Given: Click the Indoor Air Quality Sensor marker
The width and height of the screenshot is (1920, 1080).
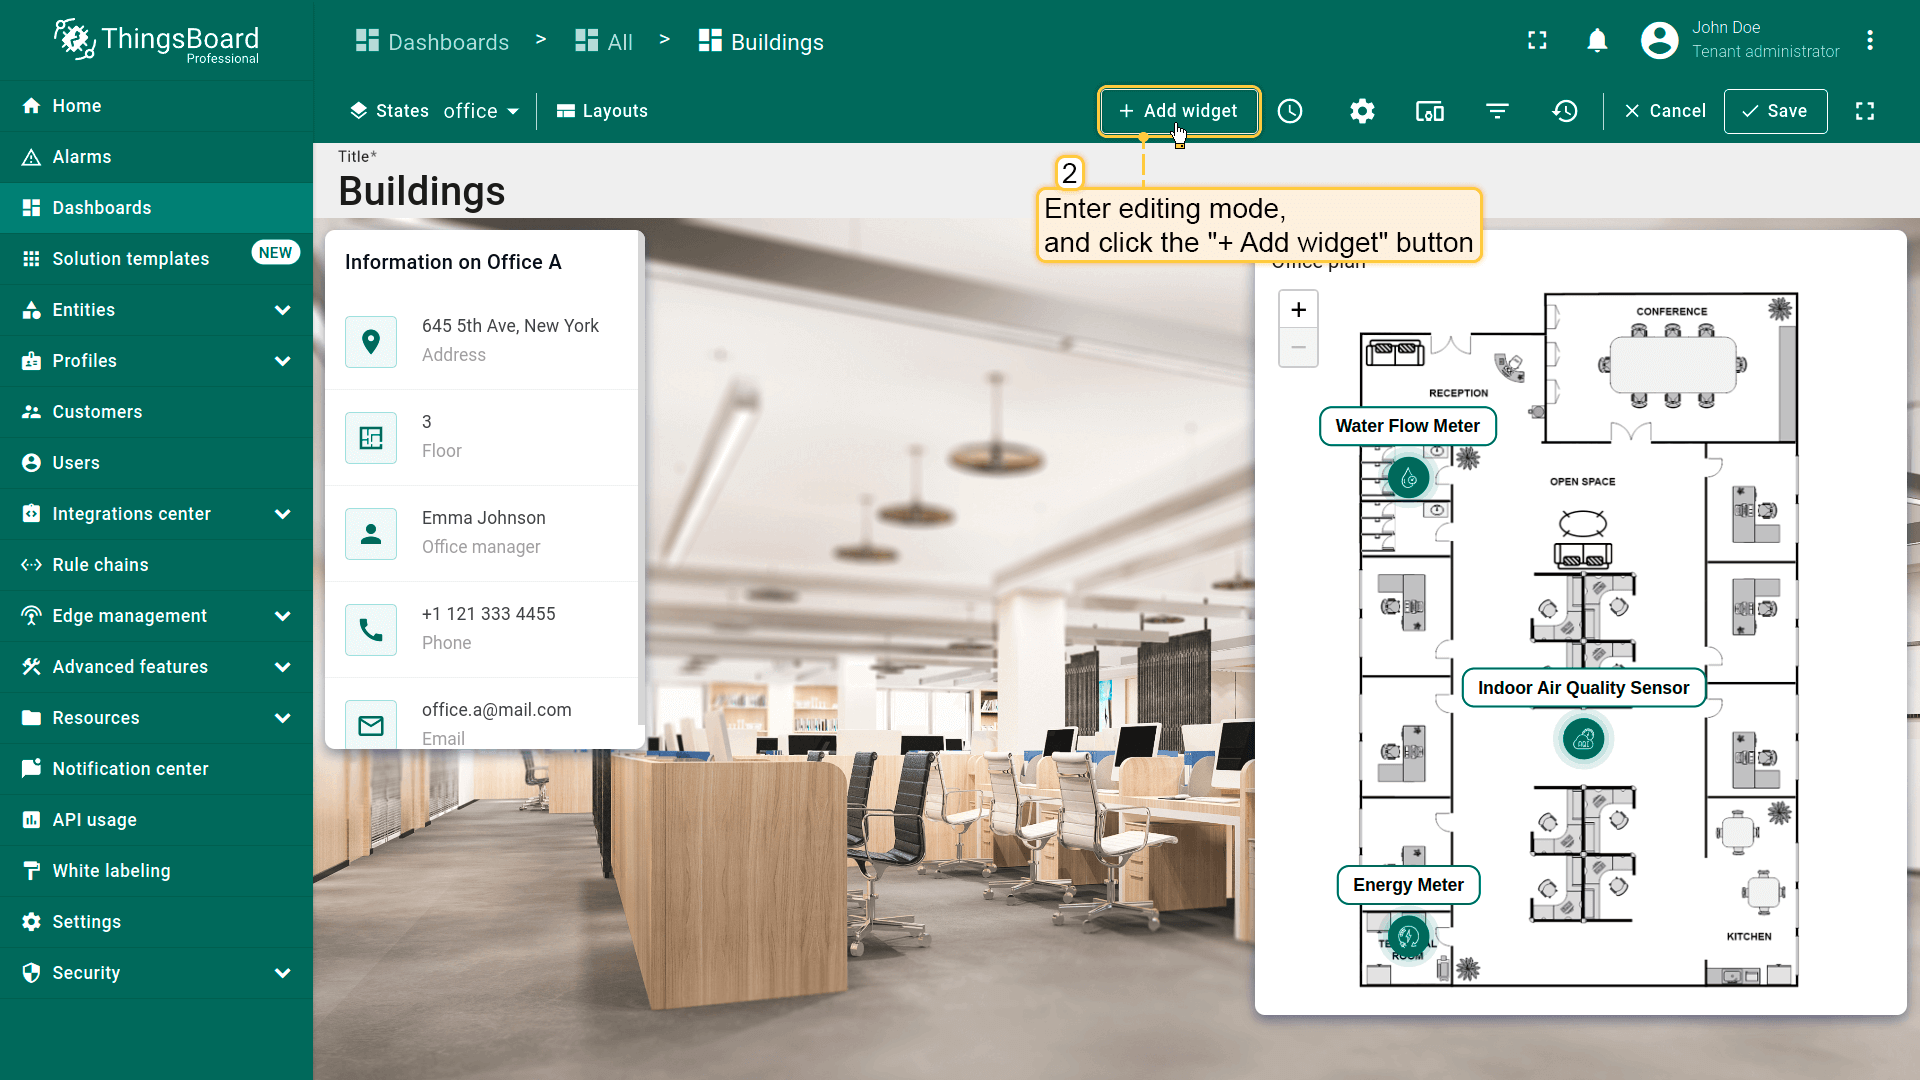Looking at the screenshot, I should click(x=1583, y=740).
